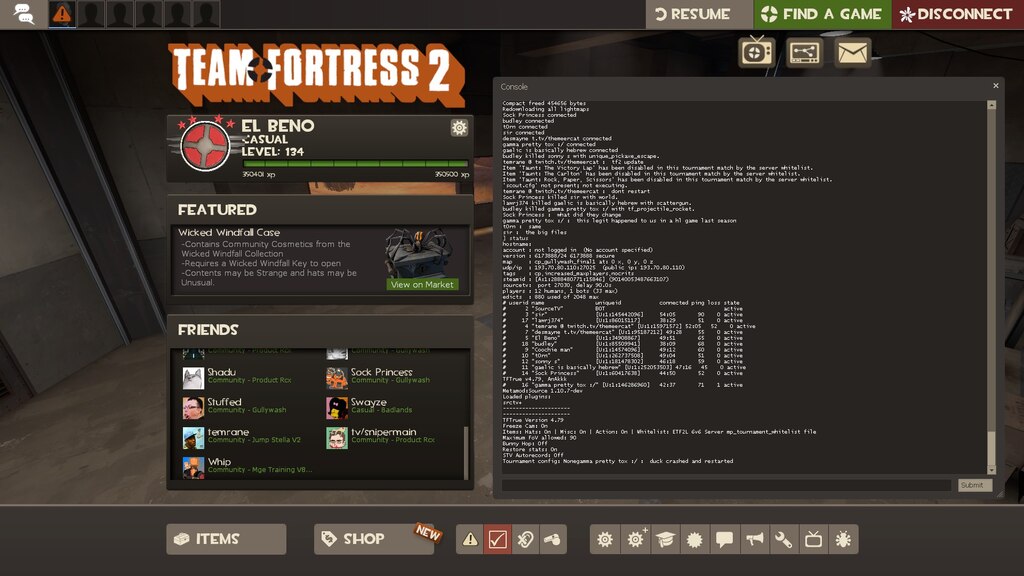Open the gear icon on El Beno's profile
This screenshot has height=576, width=1024.
459,127
